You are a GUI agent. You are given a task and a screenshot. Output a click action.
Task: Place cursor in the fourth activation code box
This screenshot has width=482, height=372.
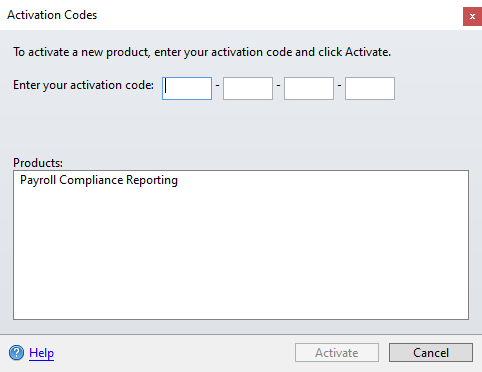[x=370, y=88]
